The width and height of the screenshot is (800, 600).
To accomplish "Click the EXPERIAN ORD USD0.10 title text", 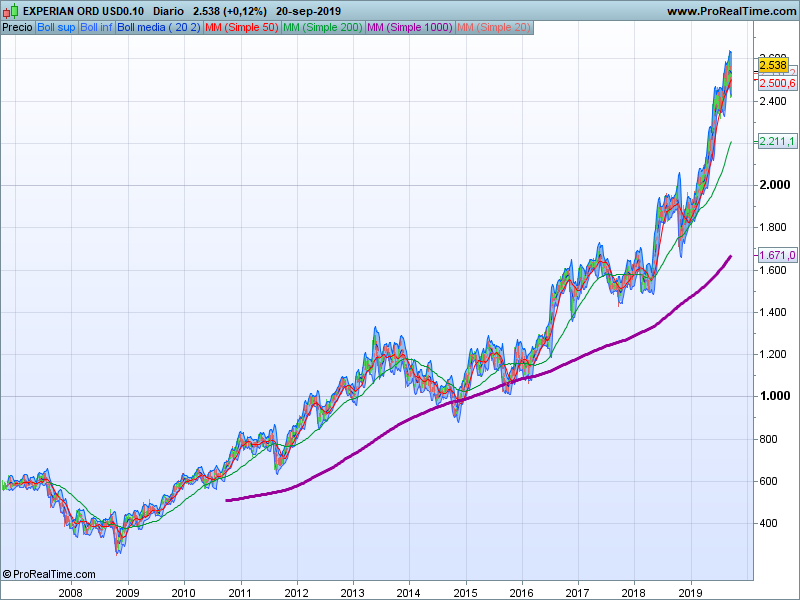I will (x=83, y=11).
